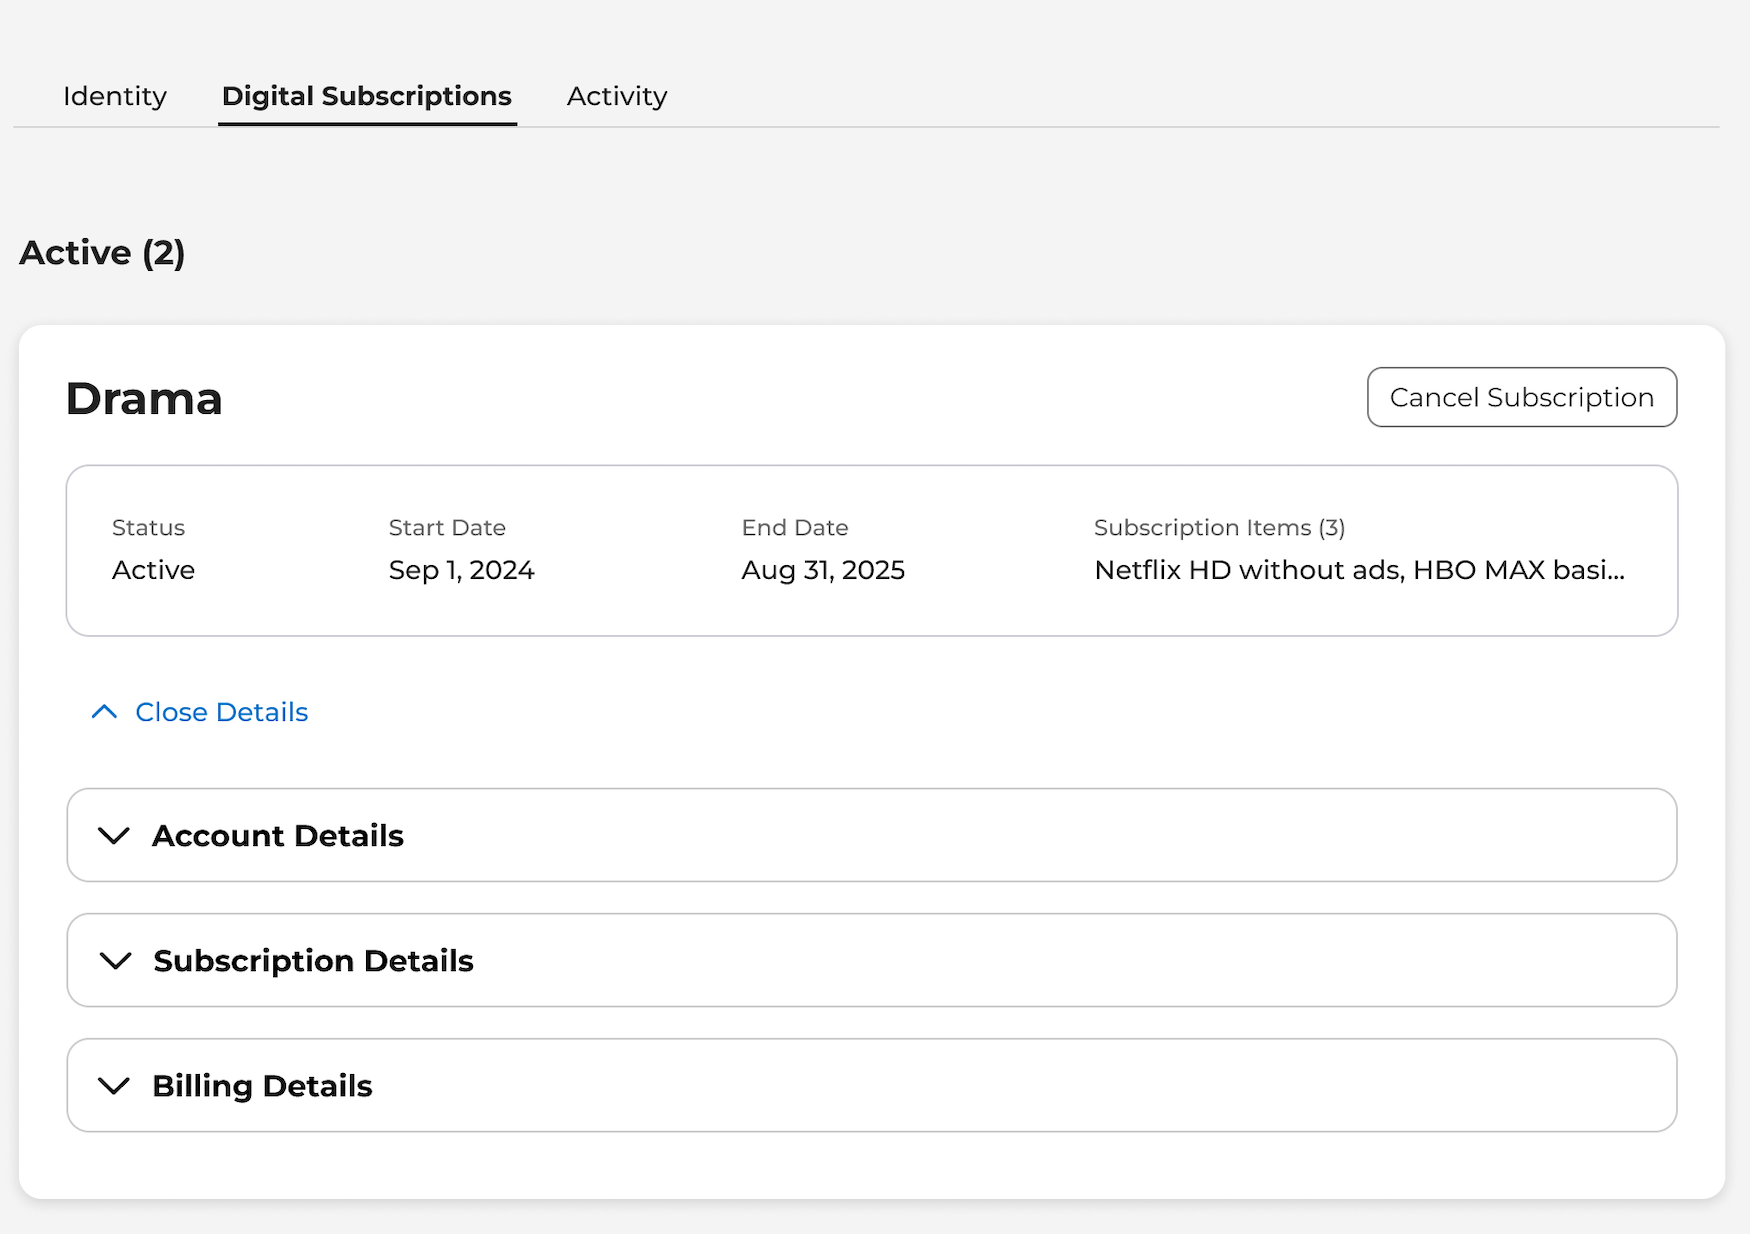Switch to the Identity tab
Image resolution: width=1750 pixels, height=1234 pixels.
[115, 96]
